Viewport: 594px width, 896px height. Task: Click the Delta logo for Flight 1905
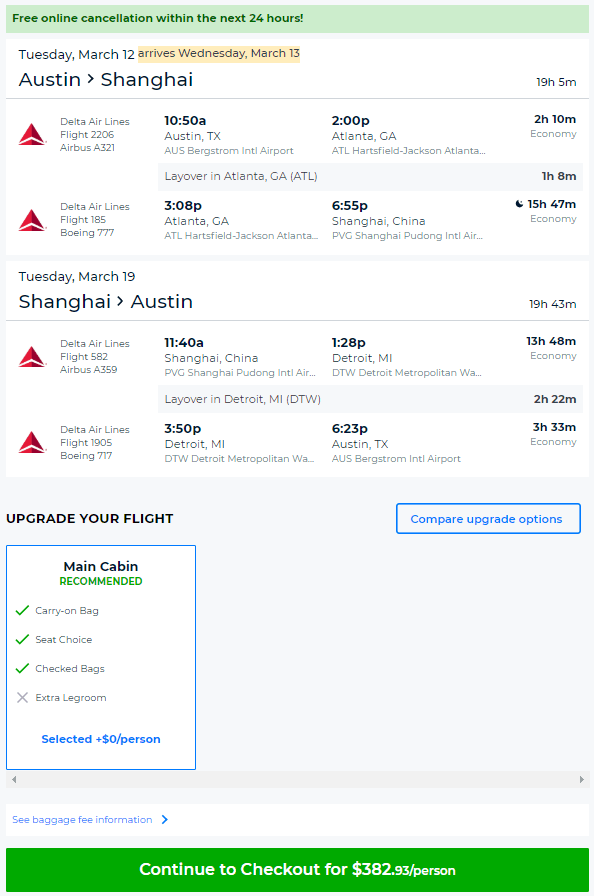click(32, 442)
